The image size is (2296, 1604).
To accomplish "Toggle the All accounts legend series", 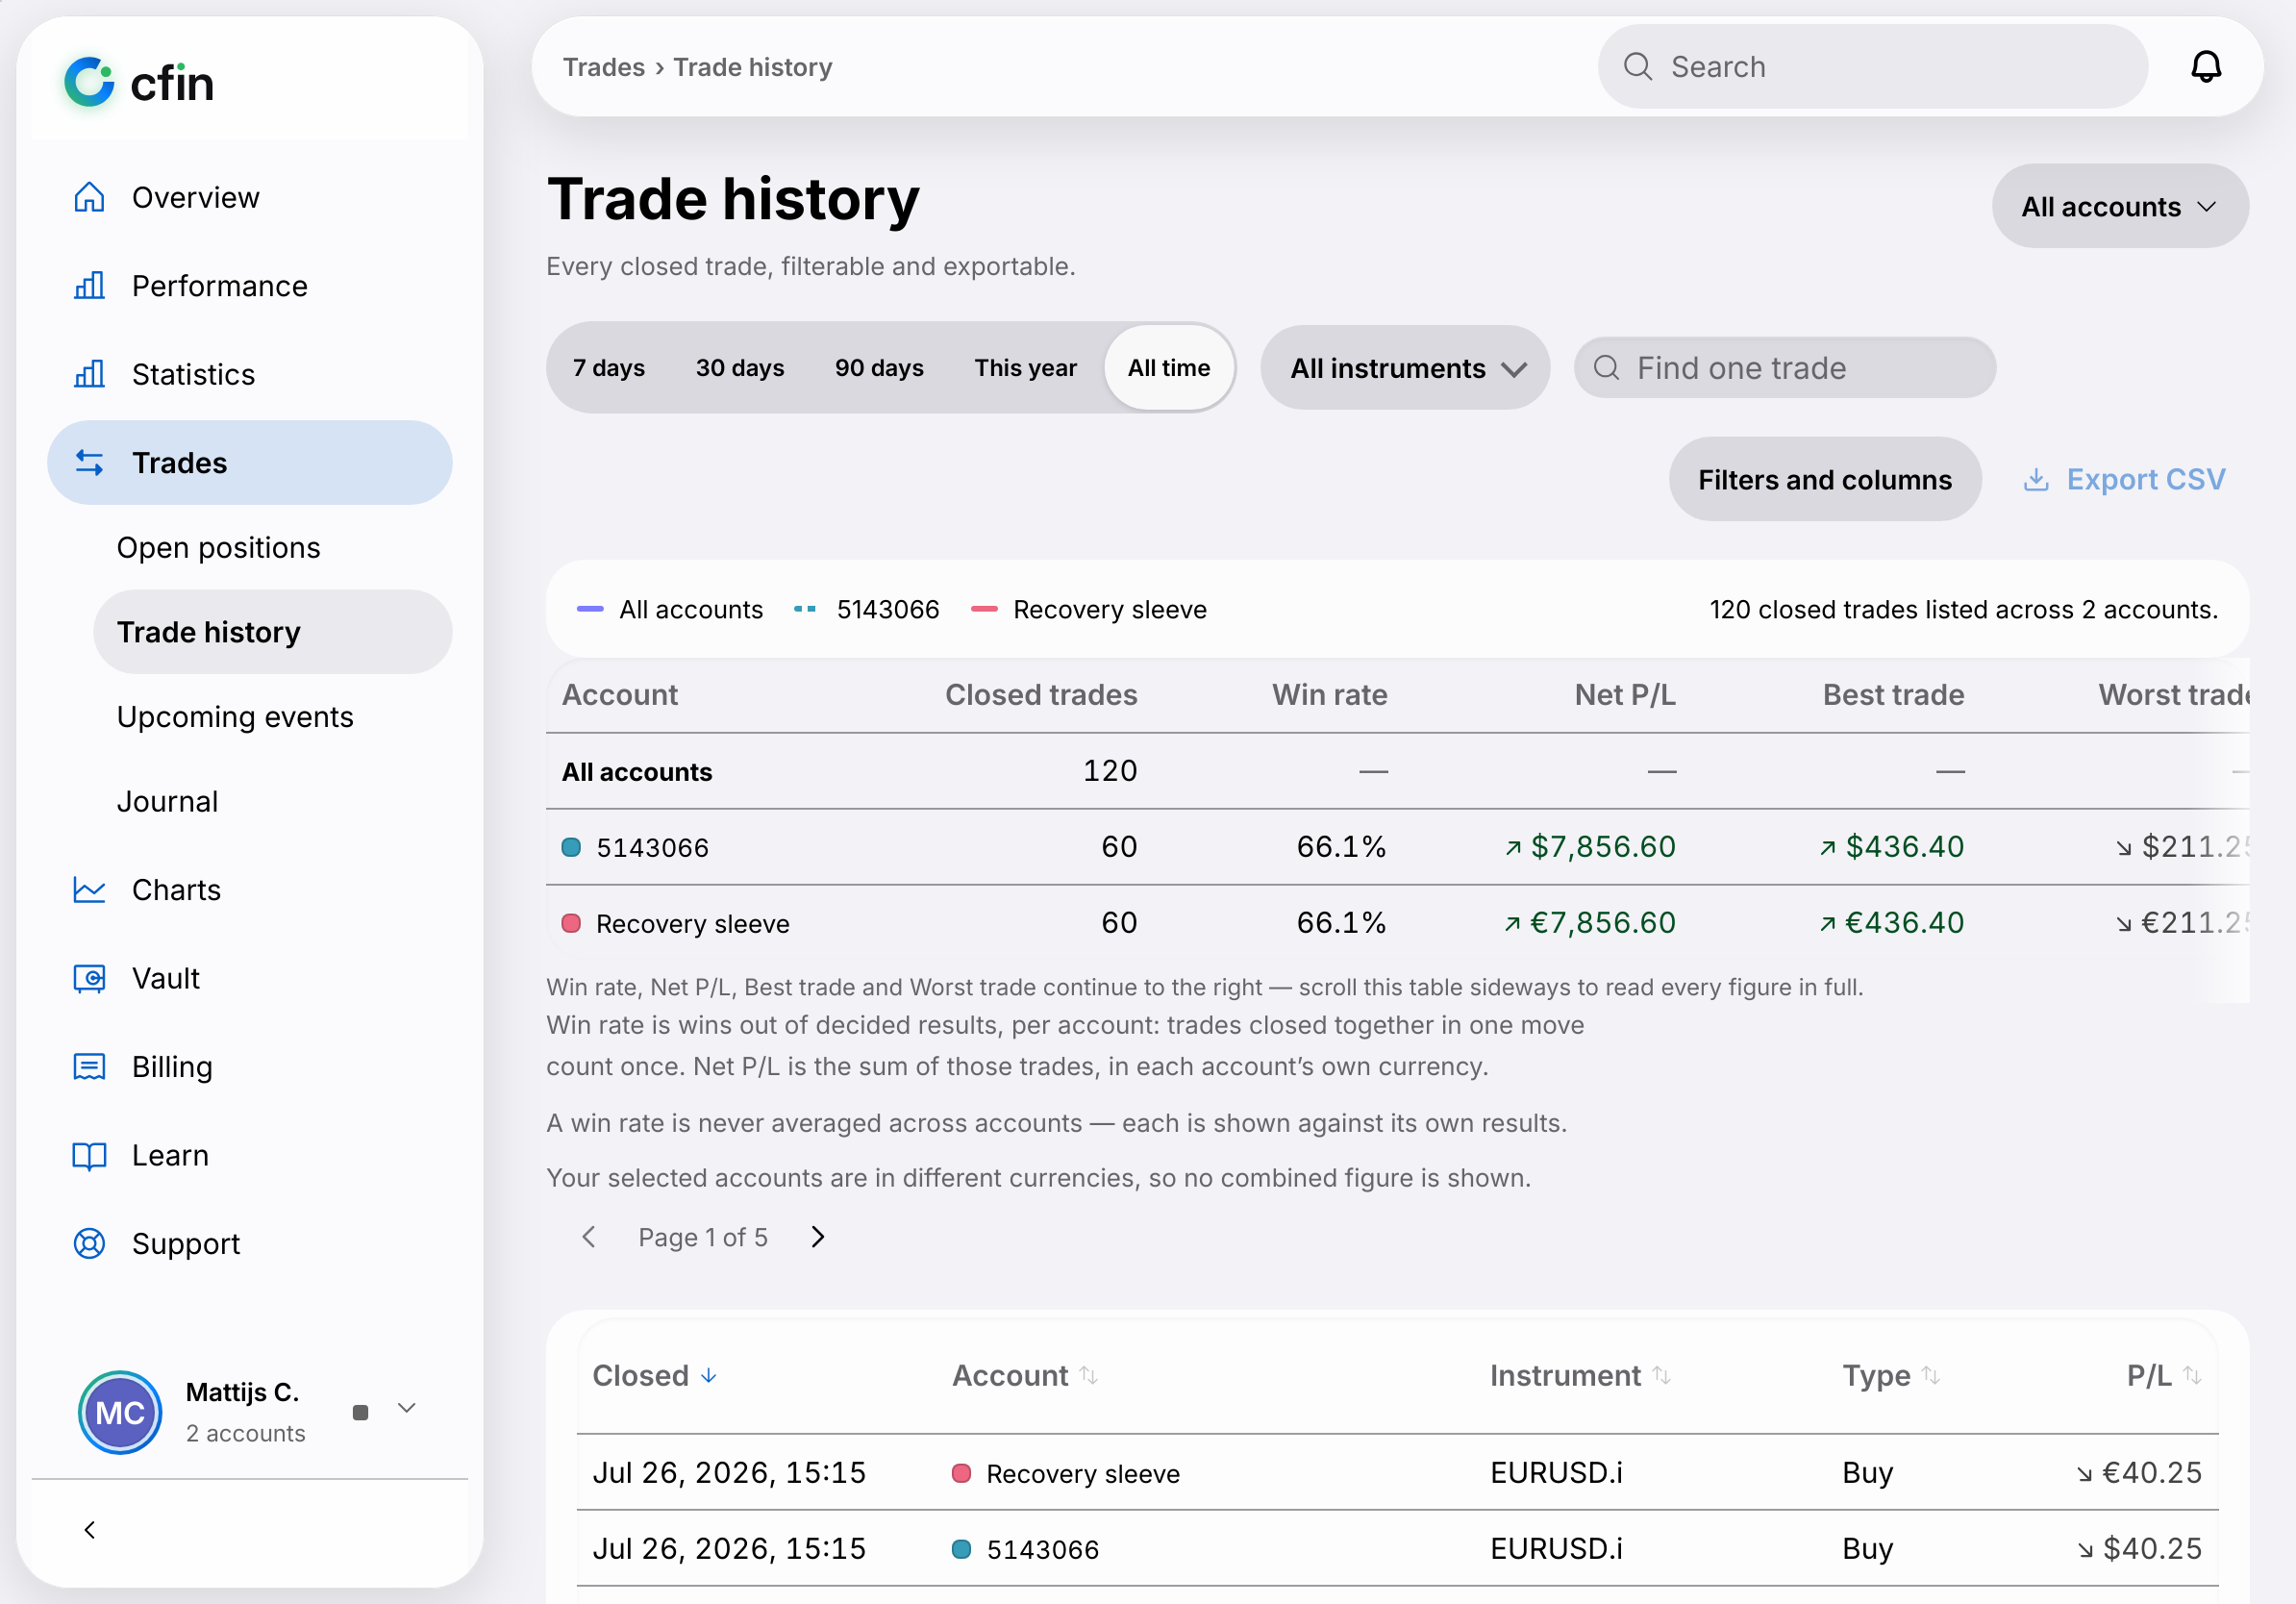I will [670, 610].
